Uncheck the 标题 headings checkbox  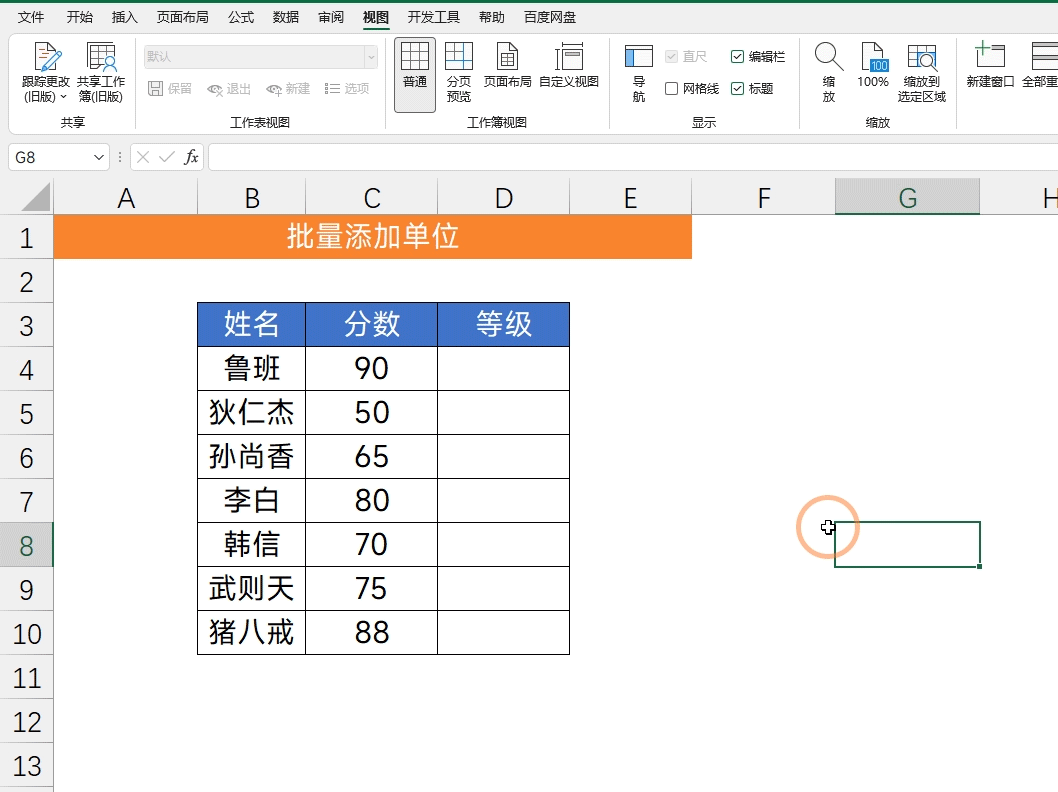click(737, 88)
